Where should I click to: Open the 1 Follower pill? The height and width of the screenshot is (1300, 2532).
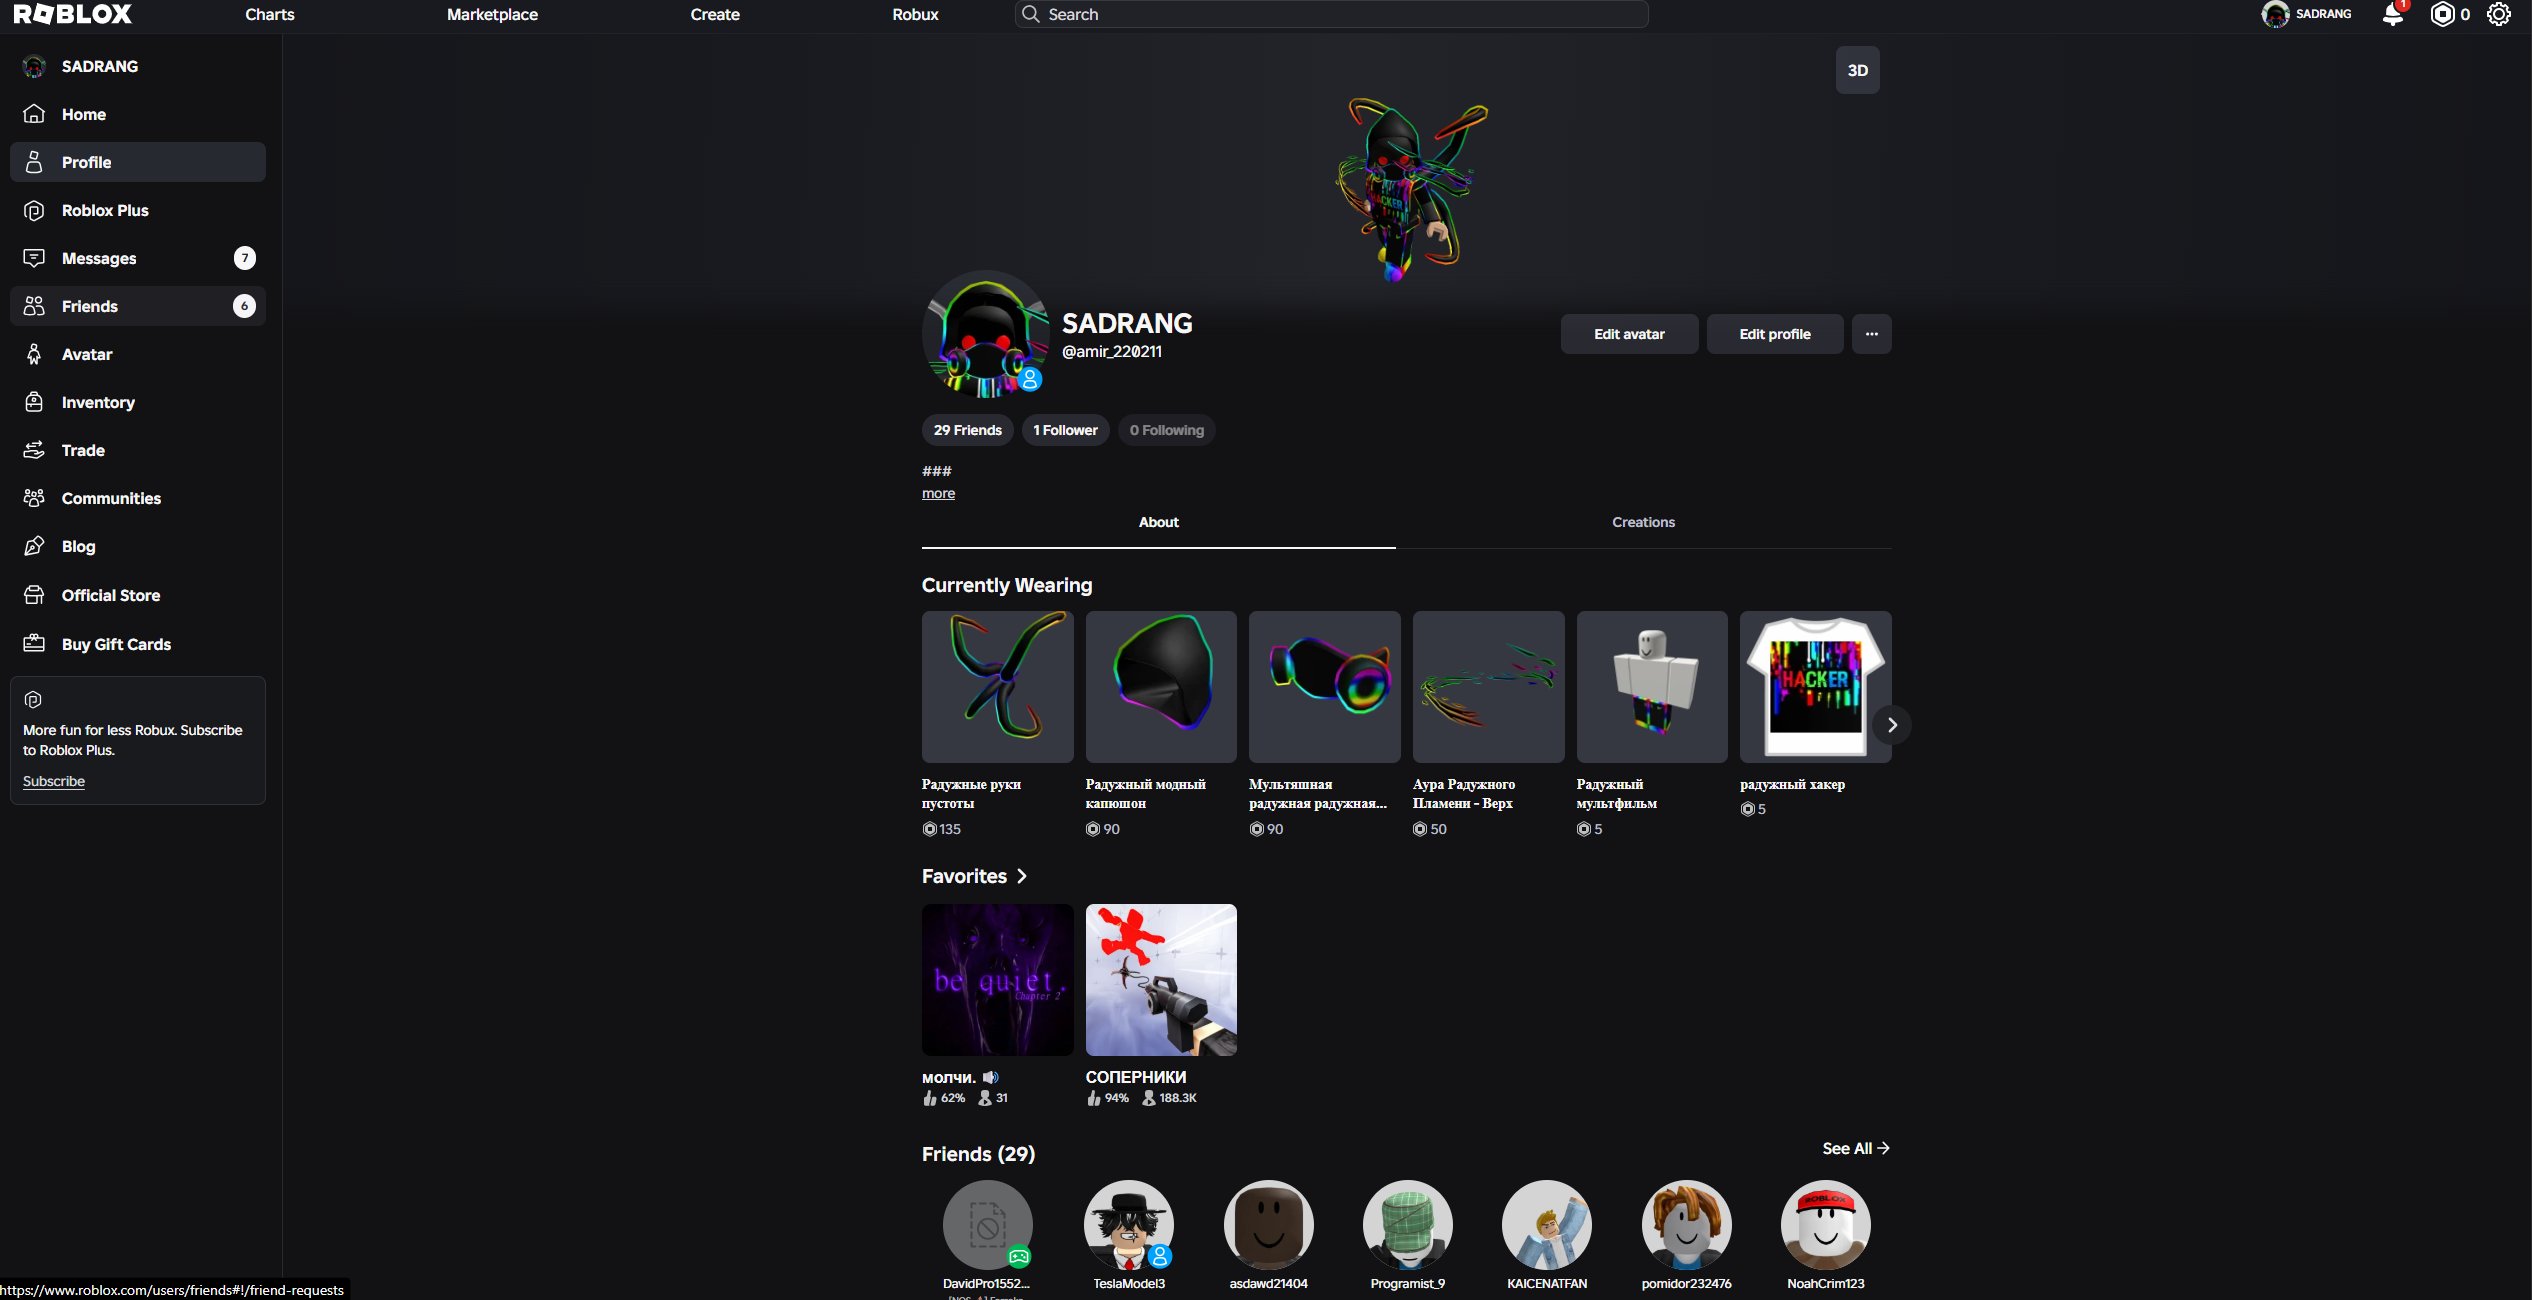[x=1065, y=430]
